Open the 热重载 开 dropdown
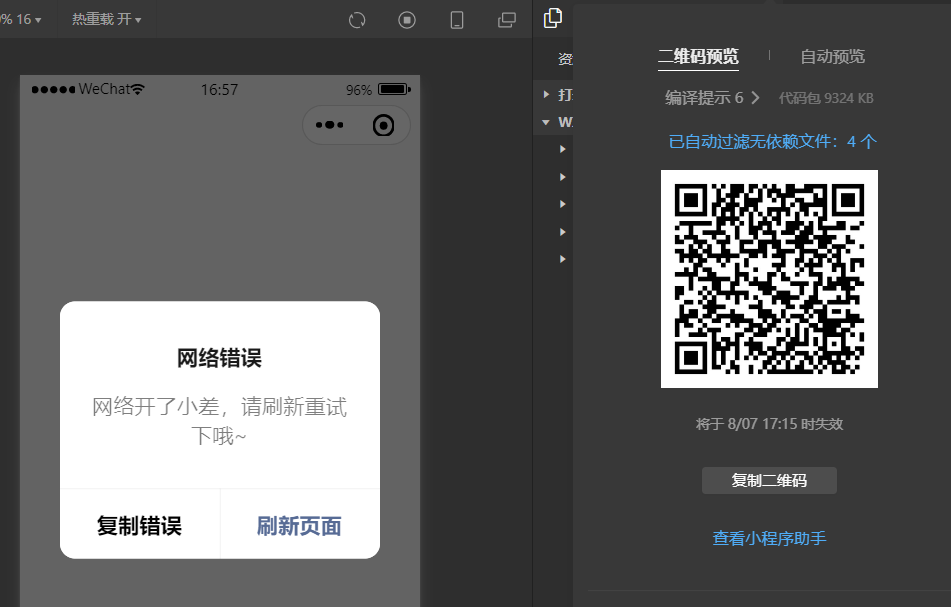Viewport: 951px width, 607px height. click(x=107, y=19)
